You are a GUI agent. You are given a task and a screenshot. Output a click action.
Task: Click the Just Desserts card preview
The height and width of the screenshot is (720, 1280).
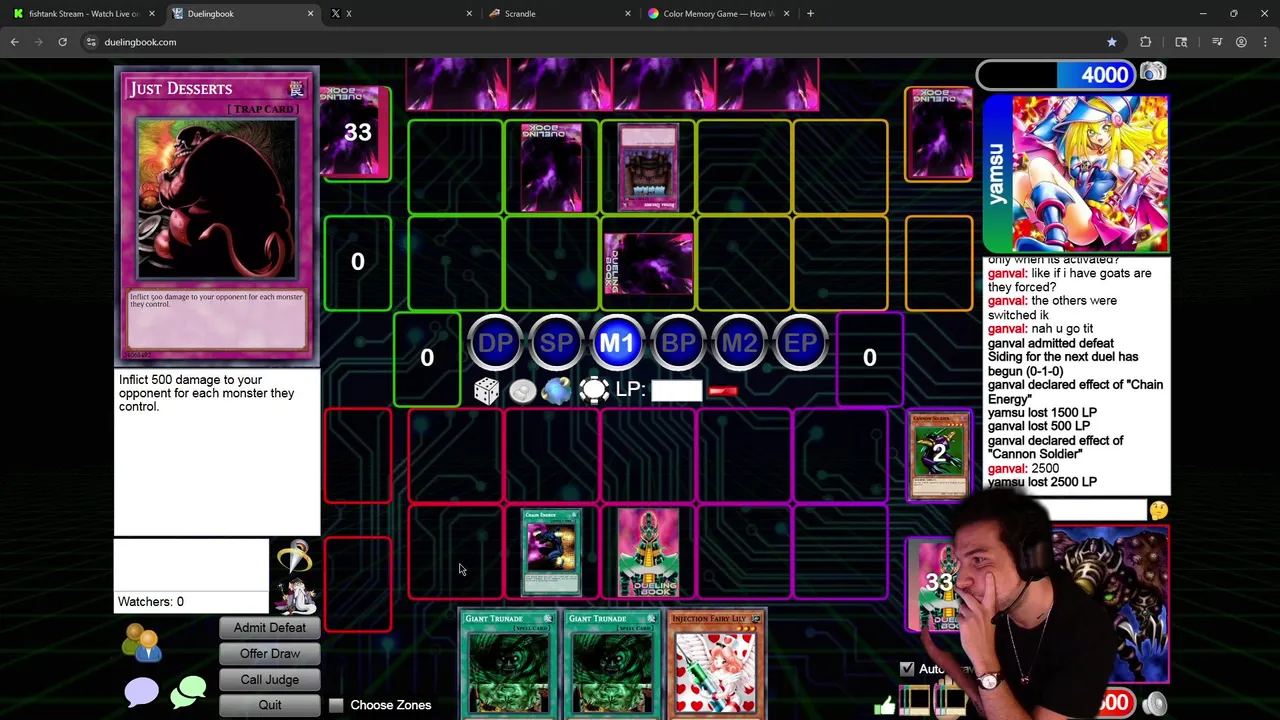217,215
